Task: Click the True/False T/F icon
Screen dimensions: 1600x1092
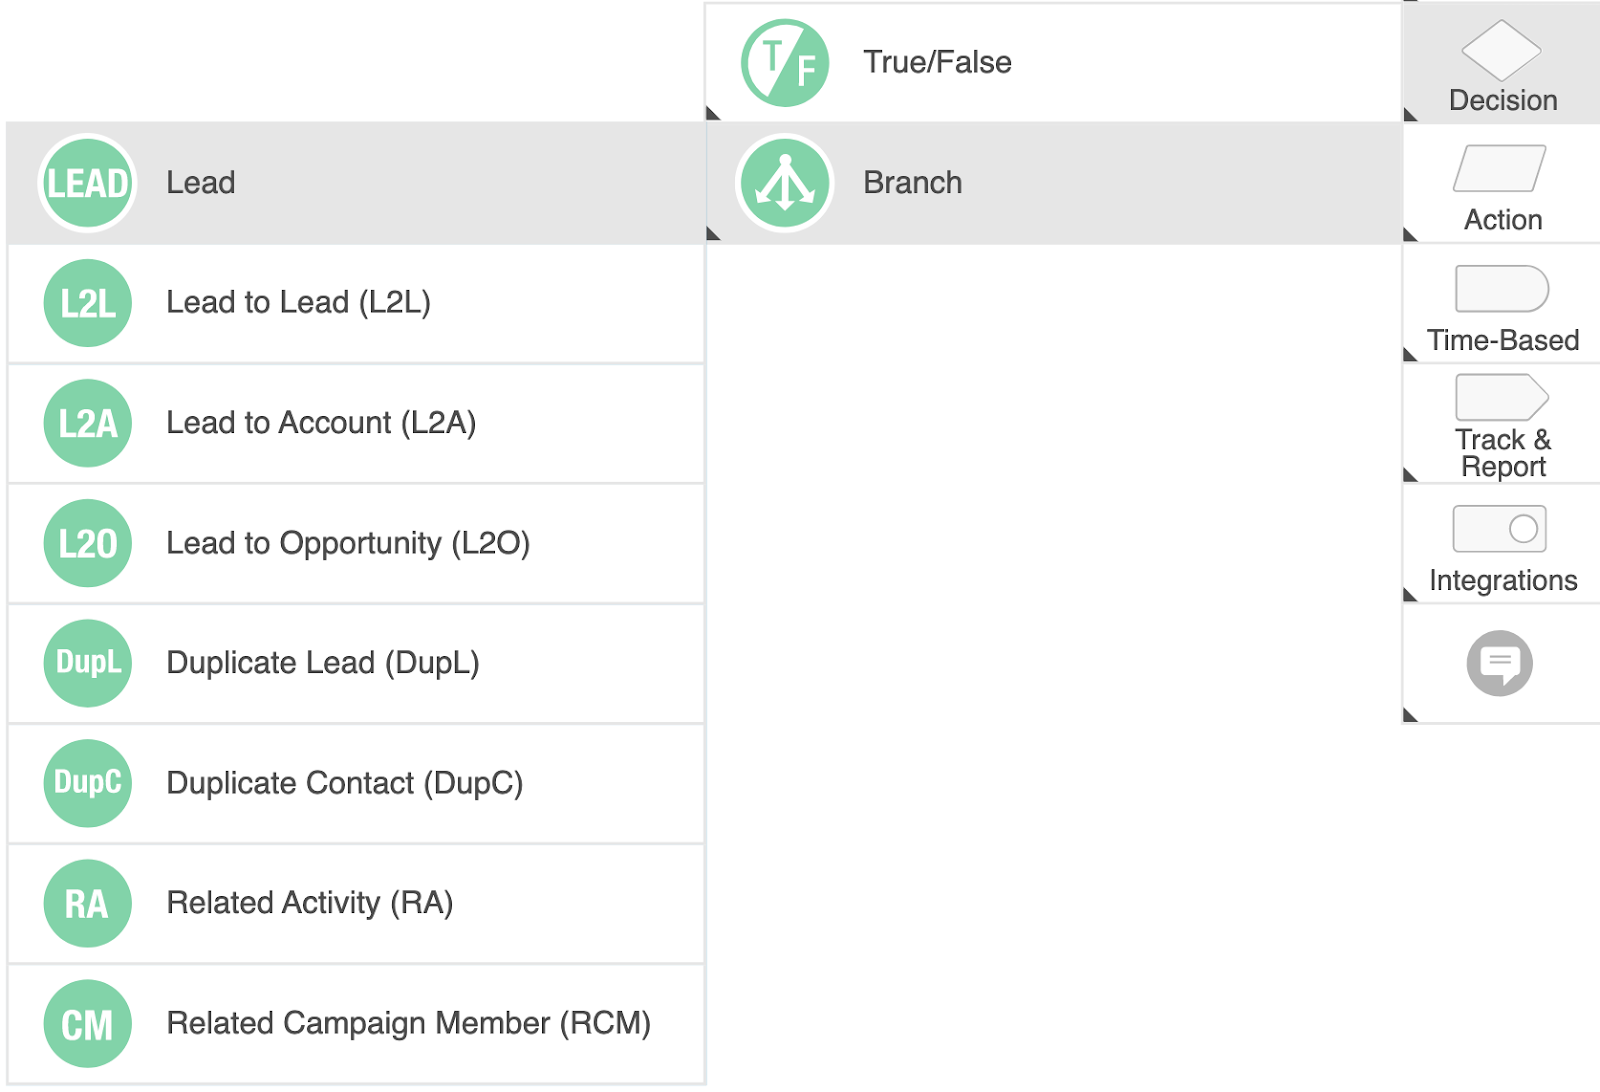Action: click(785, 63)
